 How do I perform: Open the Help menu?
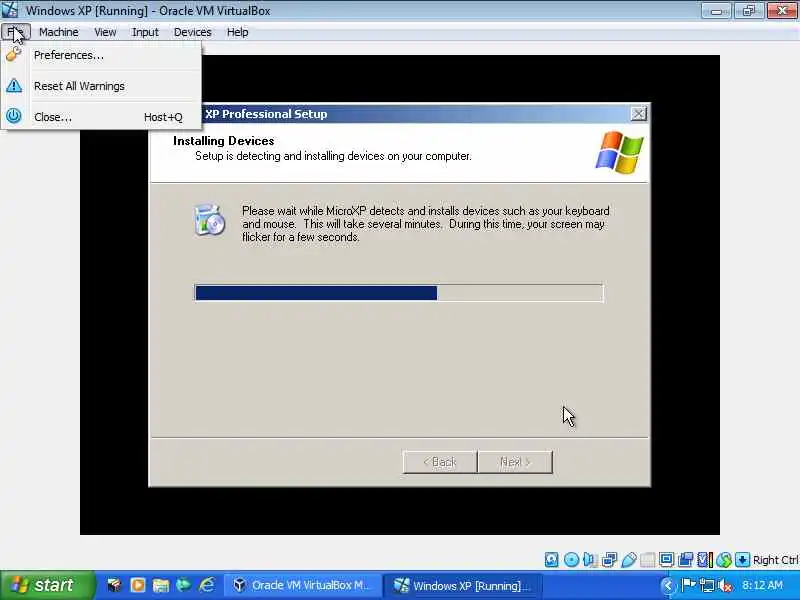click(237, 32)
